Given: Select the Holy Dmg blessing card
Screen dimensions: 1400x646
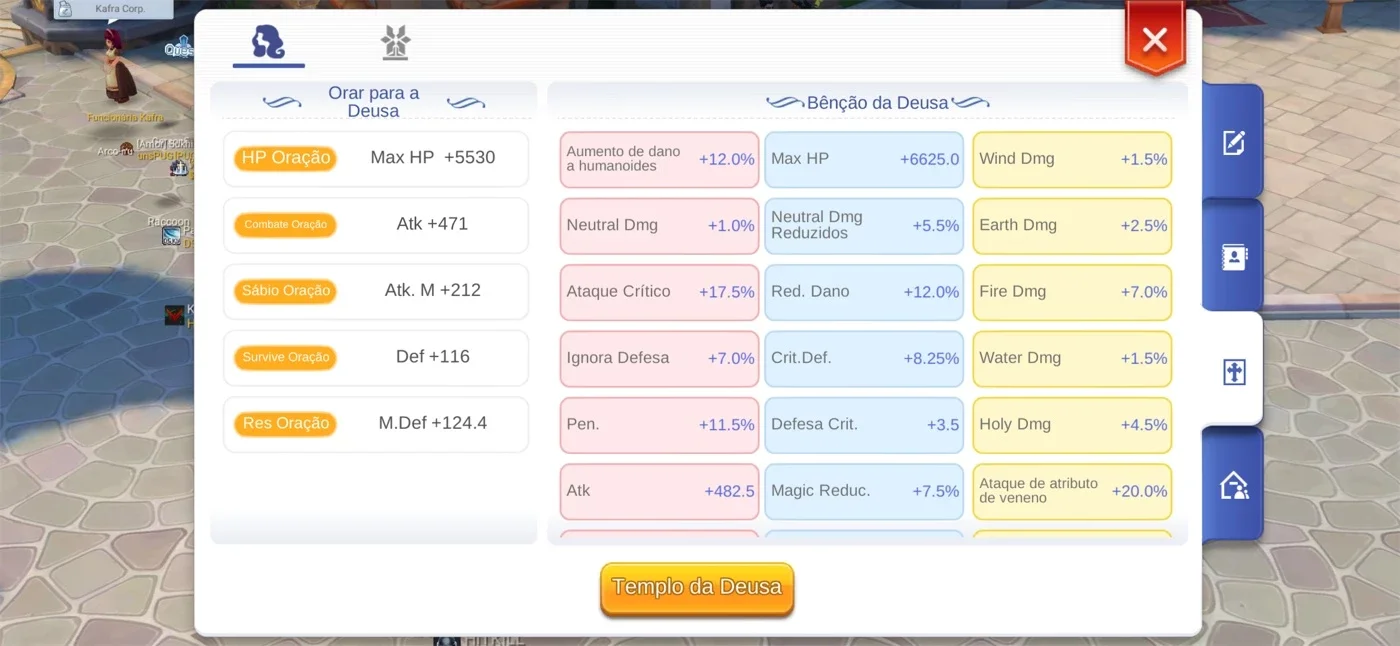Looking at the screenshot, I should pyautogui.click(x=1072, y=425).
